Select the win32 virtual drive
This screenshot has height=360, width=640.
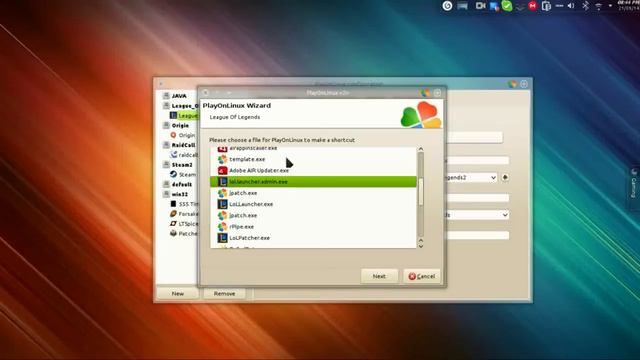tap(180, 194)
